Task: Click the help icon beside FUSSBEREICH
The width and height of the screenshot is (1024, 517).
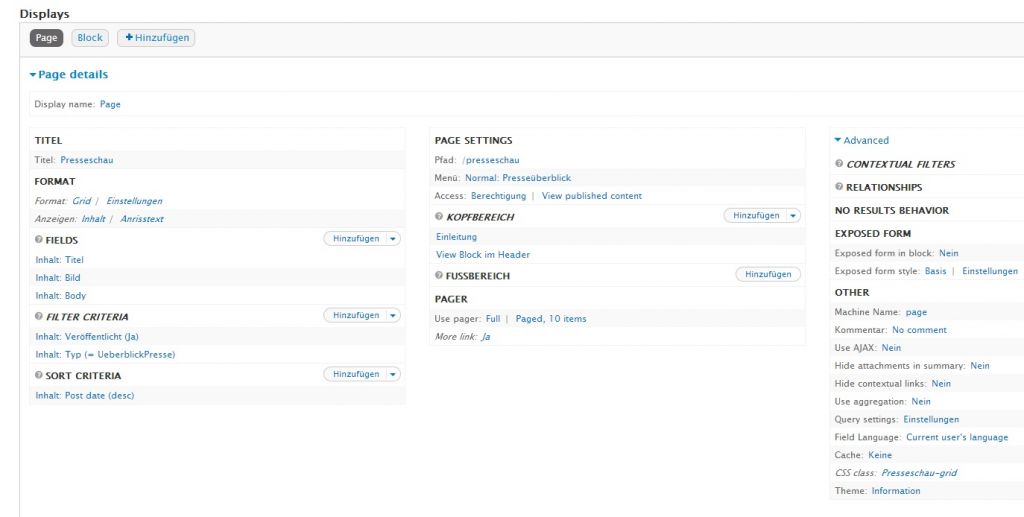Action: pyautogui.click(x=439, y=276)
